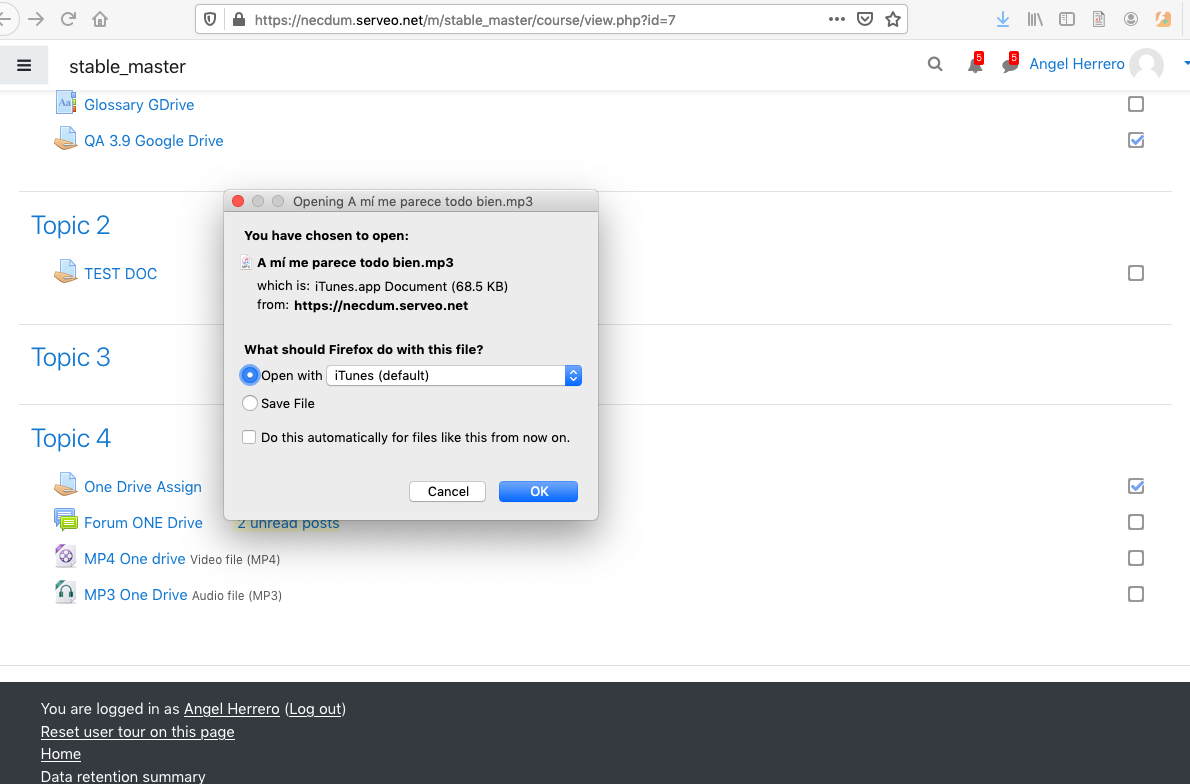Toggle completion for One Drive Assign

pyautogui.click(x=1135, y=486)
